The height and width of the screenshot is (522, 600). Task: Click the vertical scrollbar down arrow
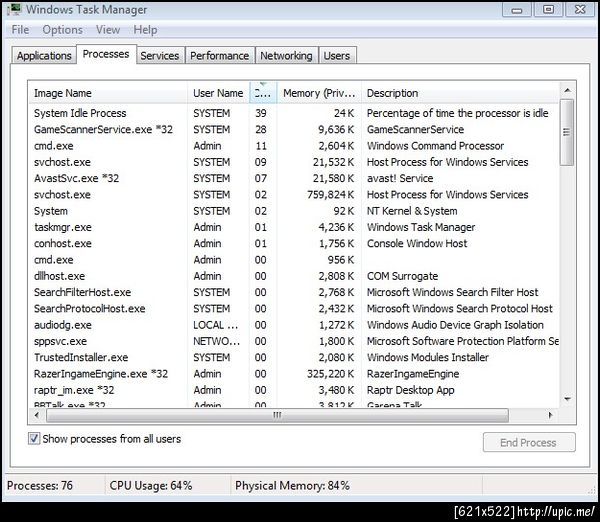pyautogui.click(x=567, y=399)
